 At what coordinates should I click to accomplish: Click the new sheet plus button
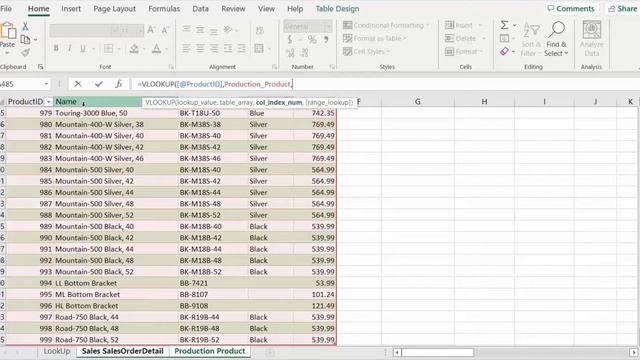tap(269, 351)
